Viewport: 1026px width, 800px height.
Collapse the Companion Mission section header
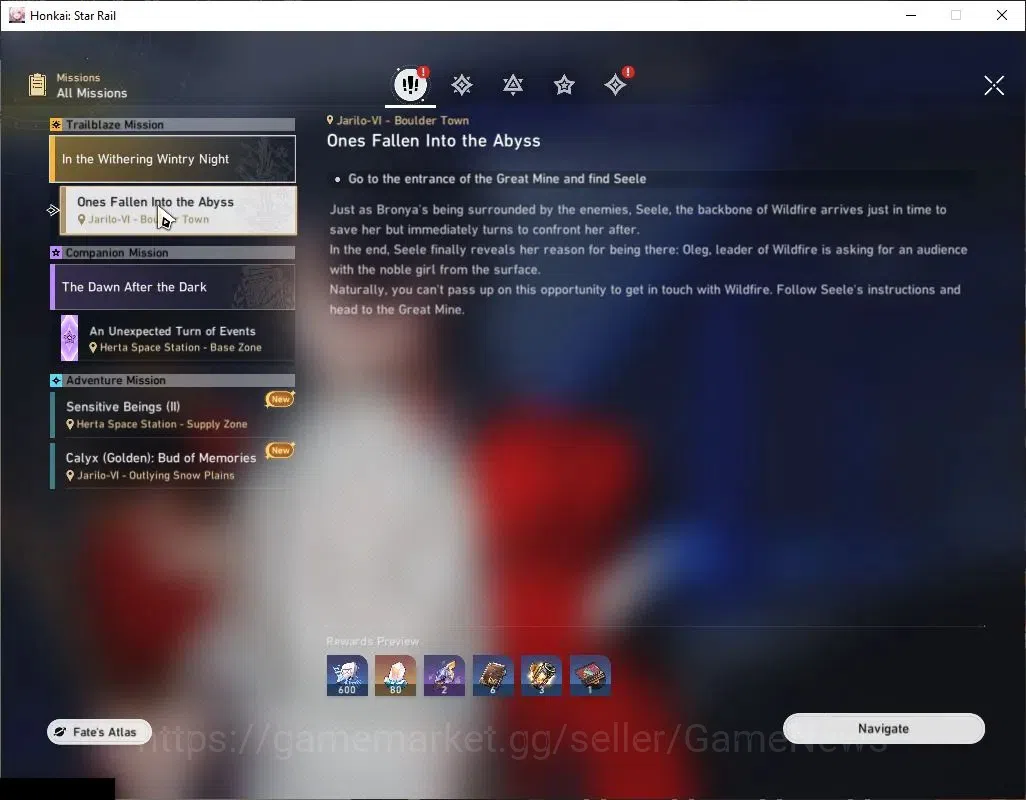tap(173, 252)
